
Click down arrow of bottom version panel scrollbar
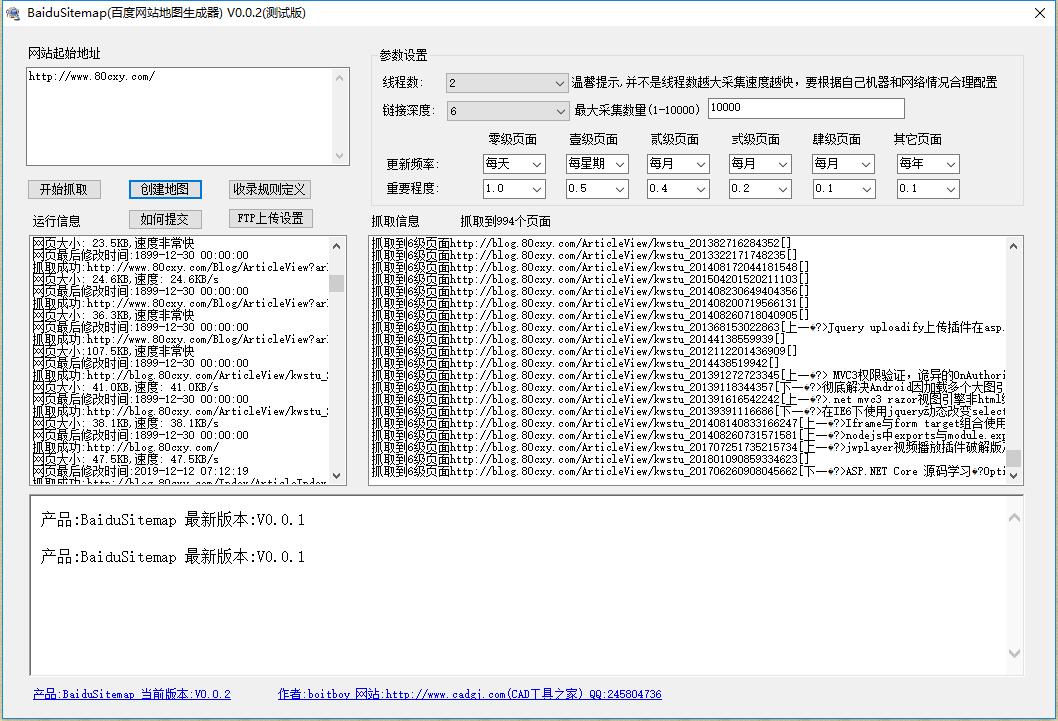1014,653
